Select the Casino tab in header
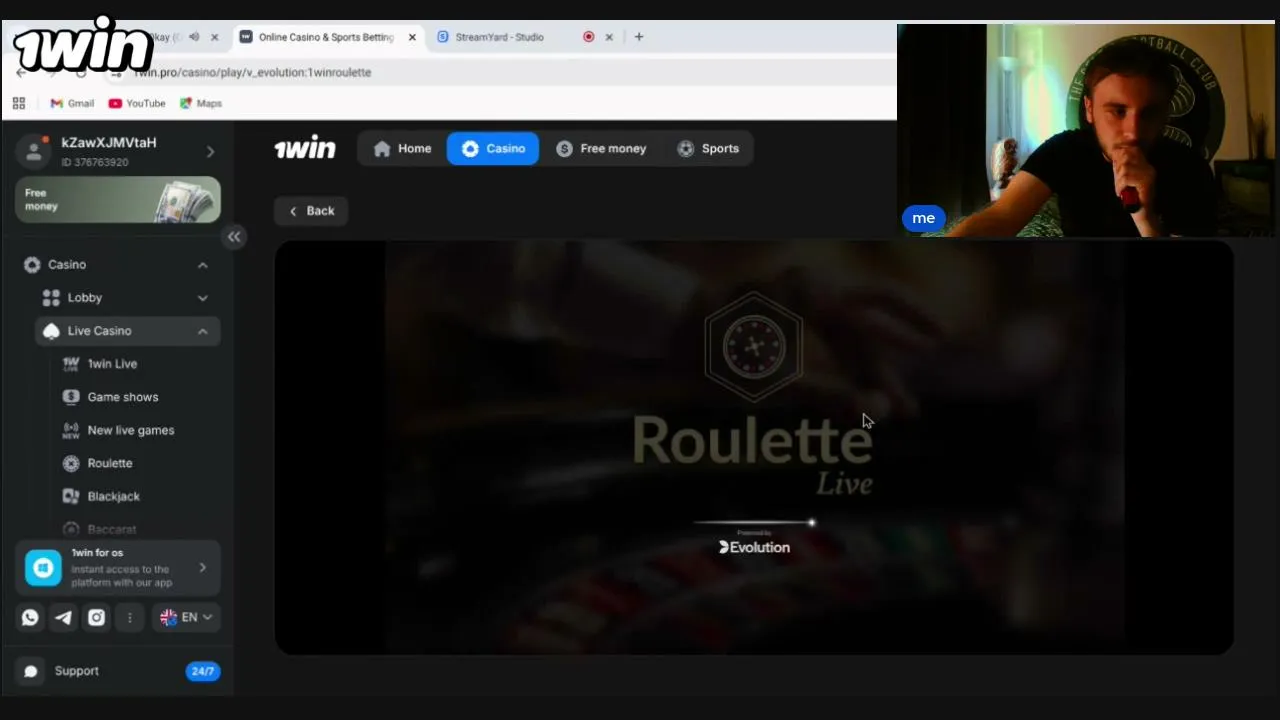Screen dimensions: 1280x720 [x=493, y=148]
